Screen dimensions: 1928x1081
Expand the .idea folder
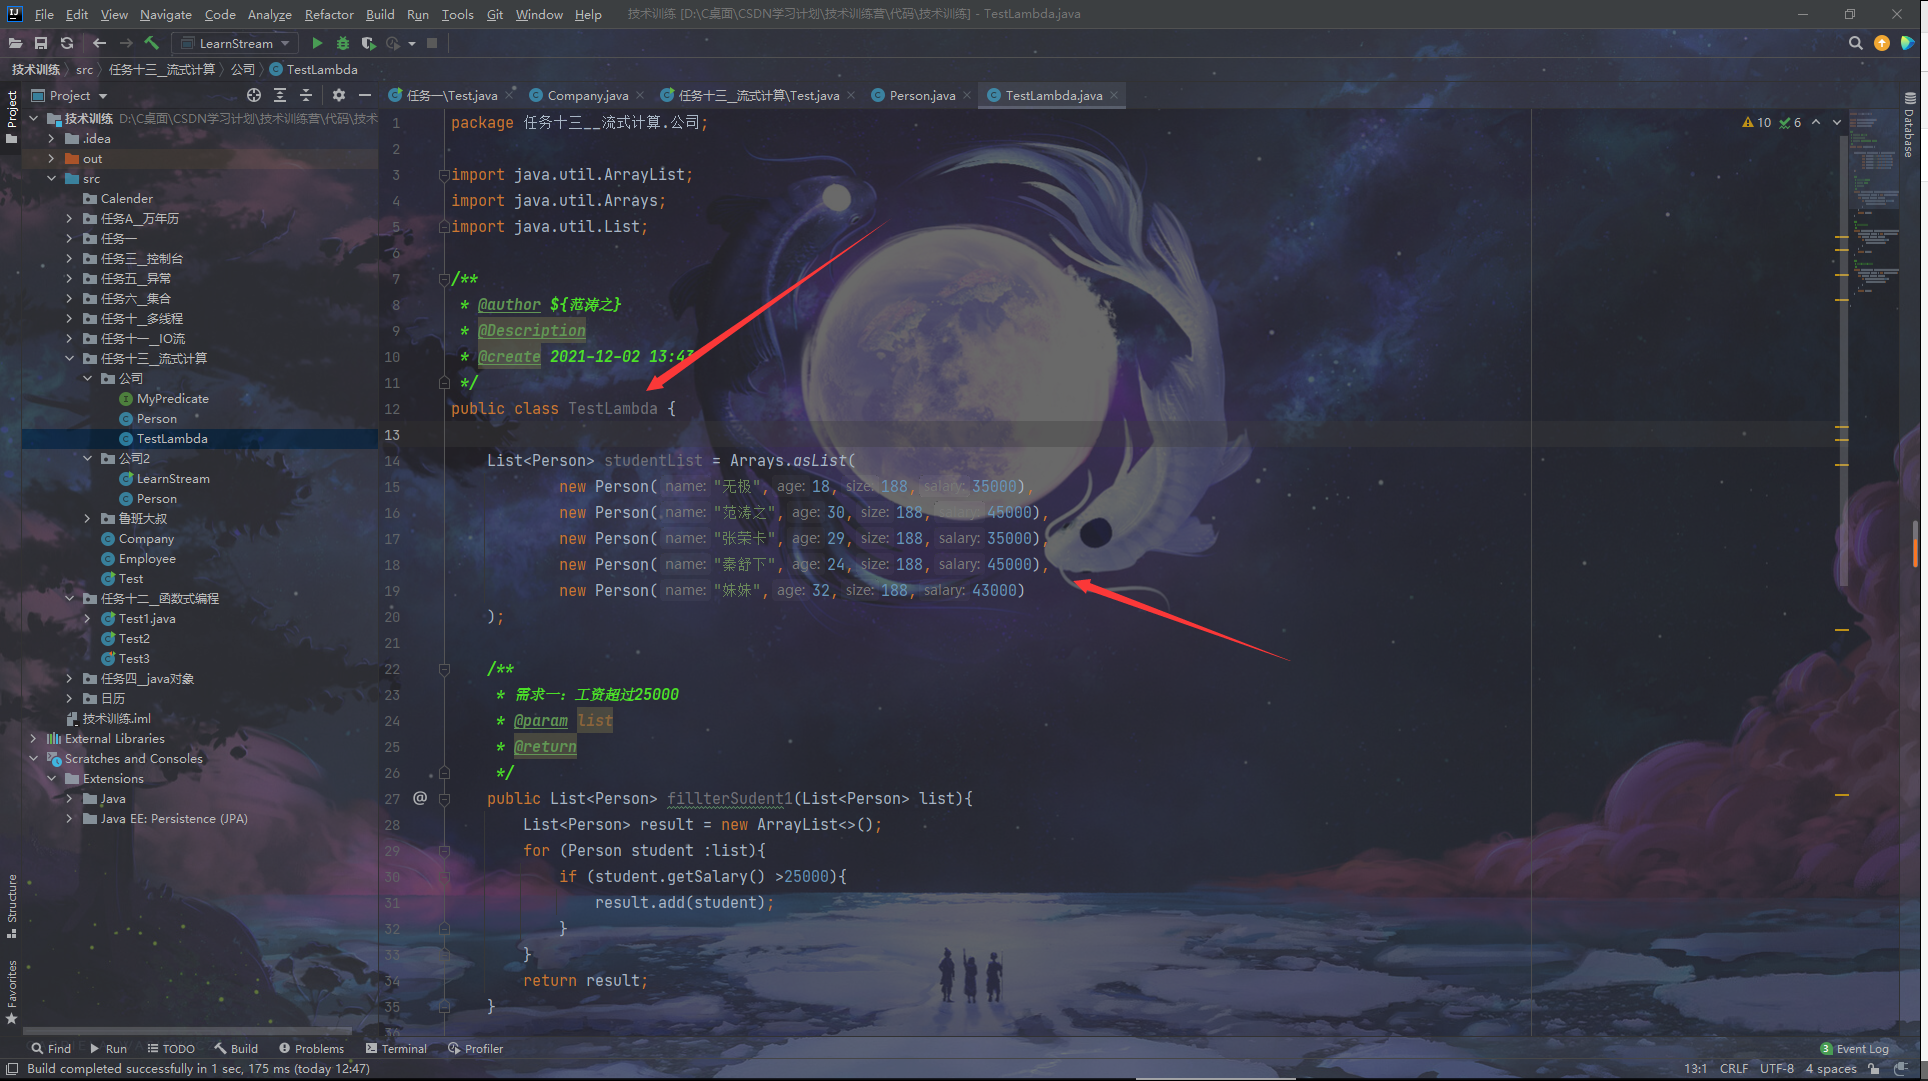[51, 138]
